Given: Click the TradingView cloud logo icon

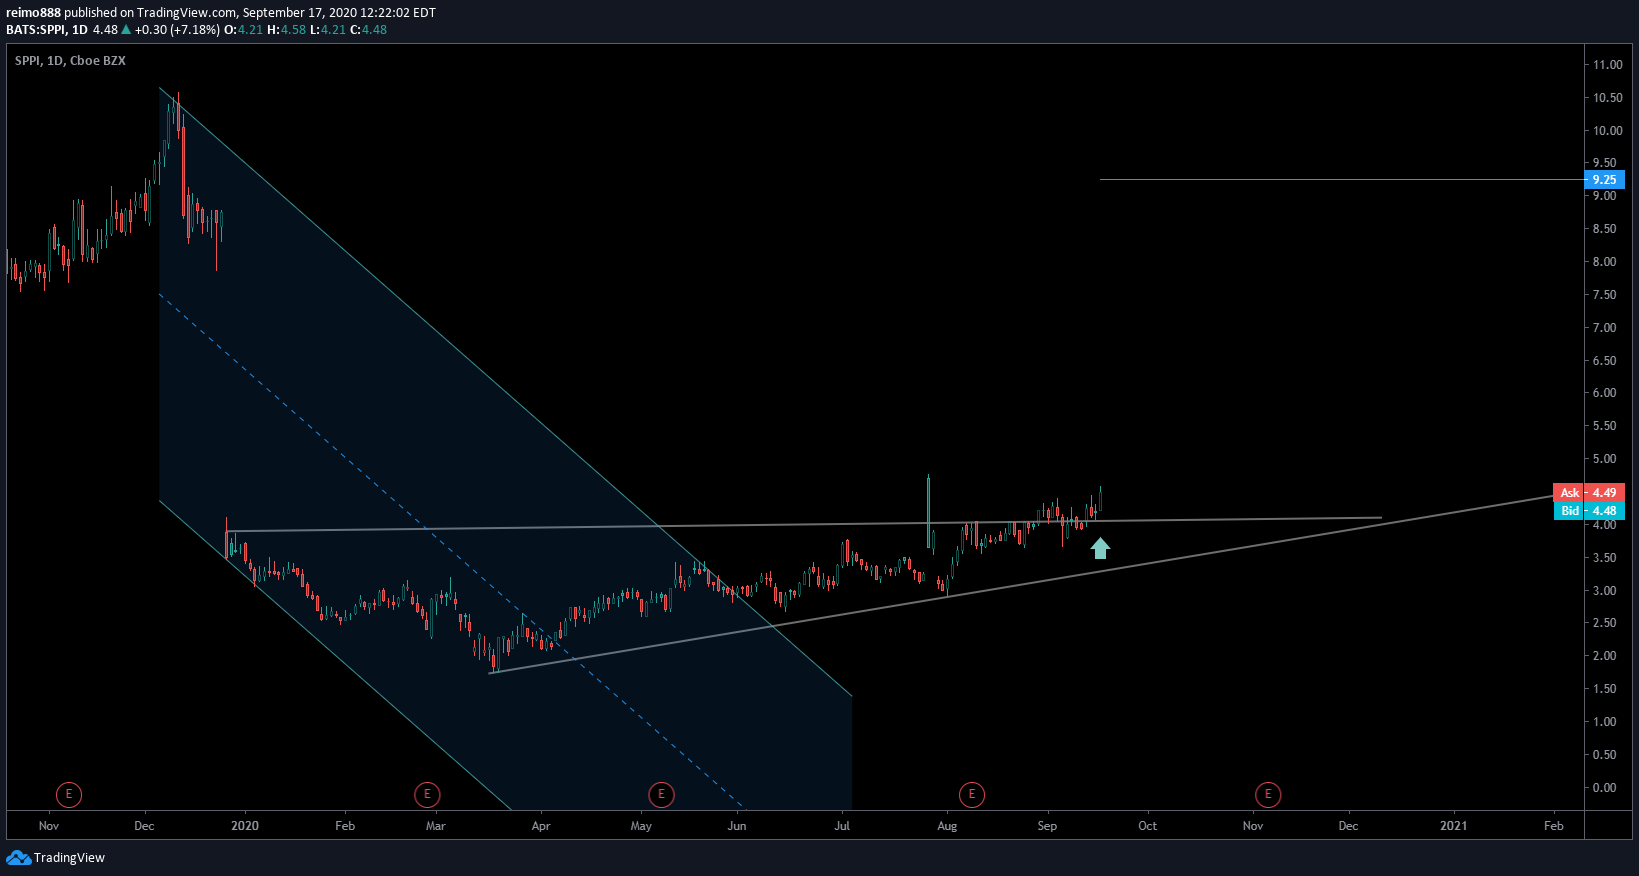Looking at the screenshot, I should (18, 858).
